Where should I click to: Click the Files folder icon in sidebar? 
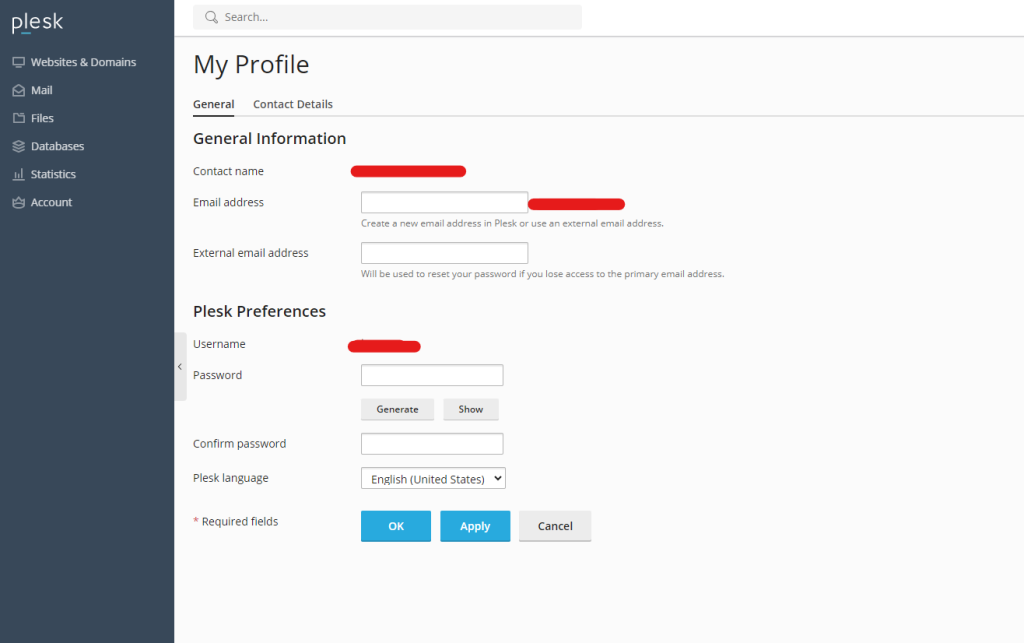18,118
